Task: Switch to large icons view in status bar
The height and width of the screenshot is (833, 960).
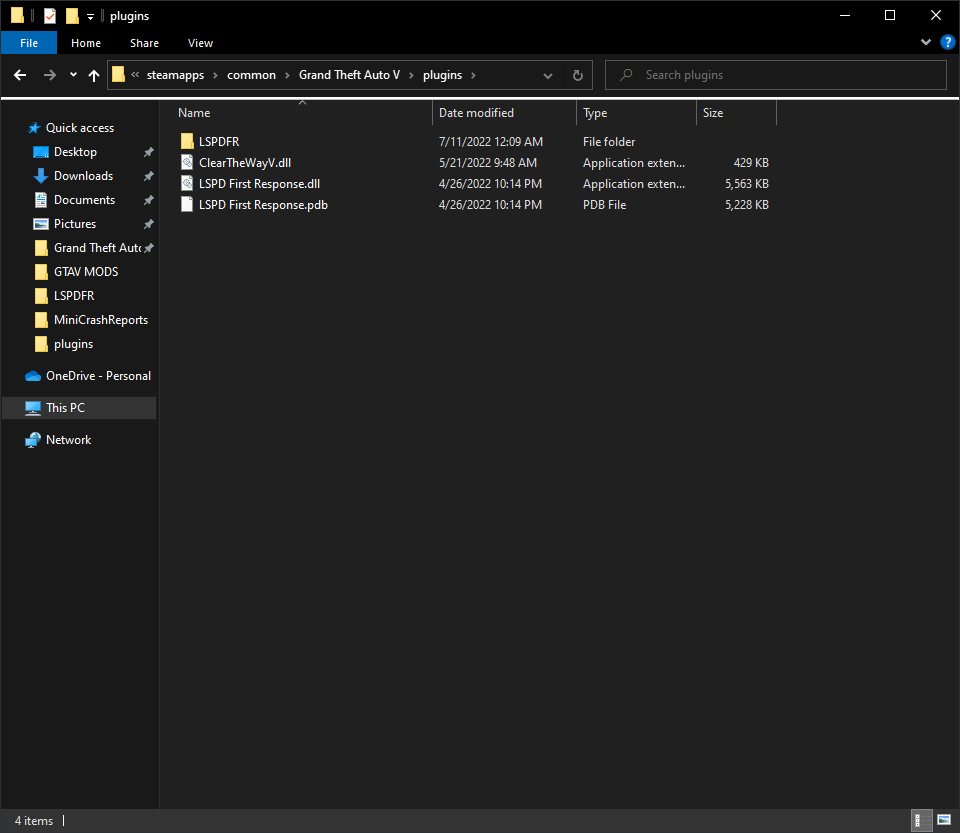Action: pyautogui.click(x=943, y=820)
